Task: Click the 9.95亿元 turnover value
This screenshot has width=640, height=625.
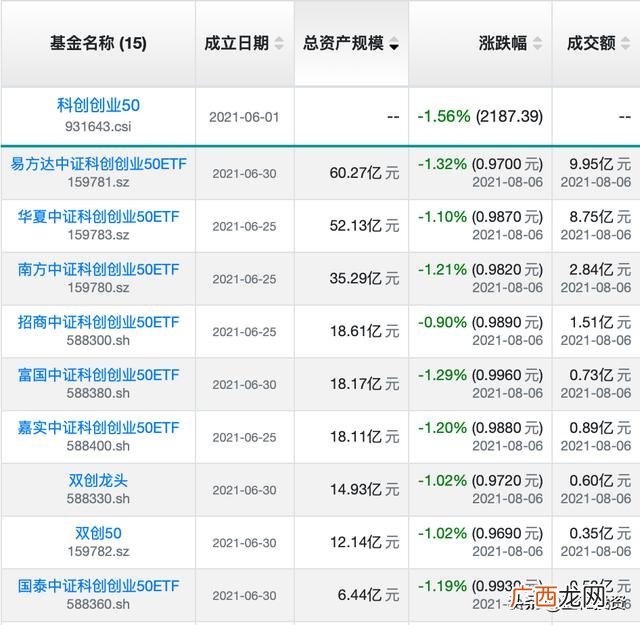Action: [600, 164]
